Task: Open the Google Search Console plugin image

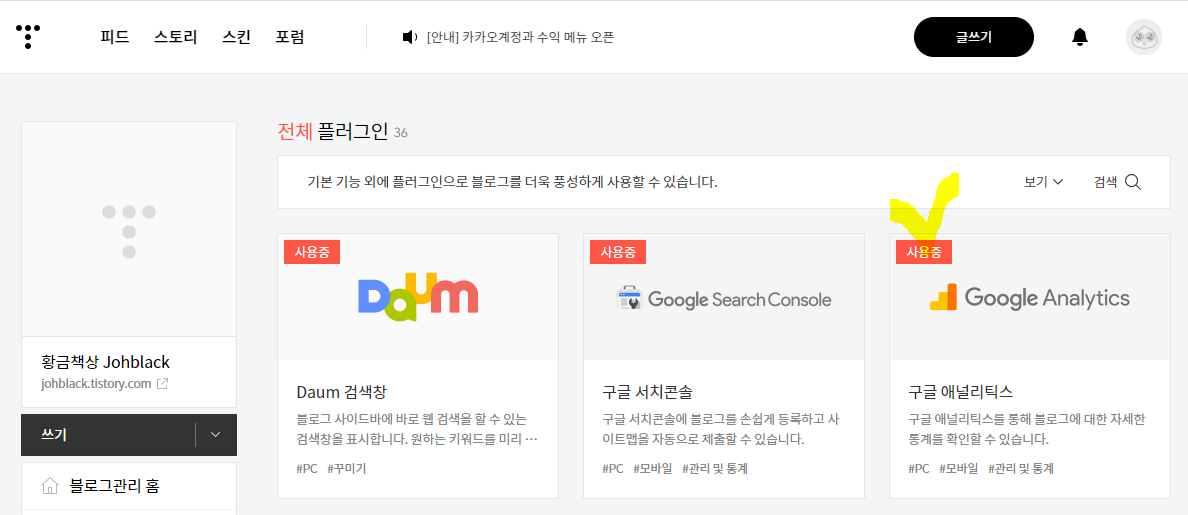Action: pyautogui.click(x=724, y=297)
